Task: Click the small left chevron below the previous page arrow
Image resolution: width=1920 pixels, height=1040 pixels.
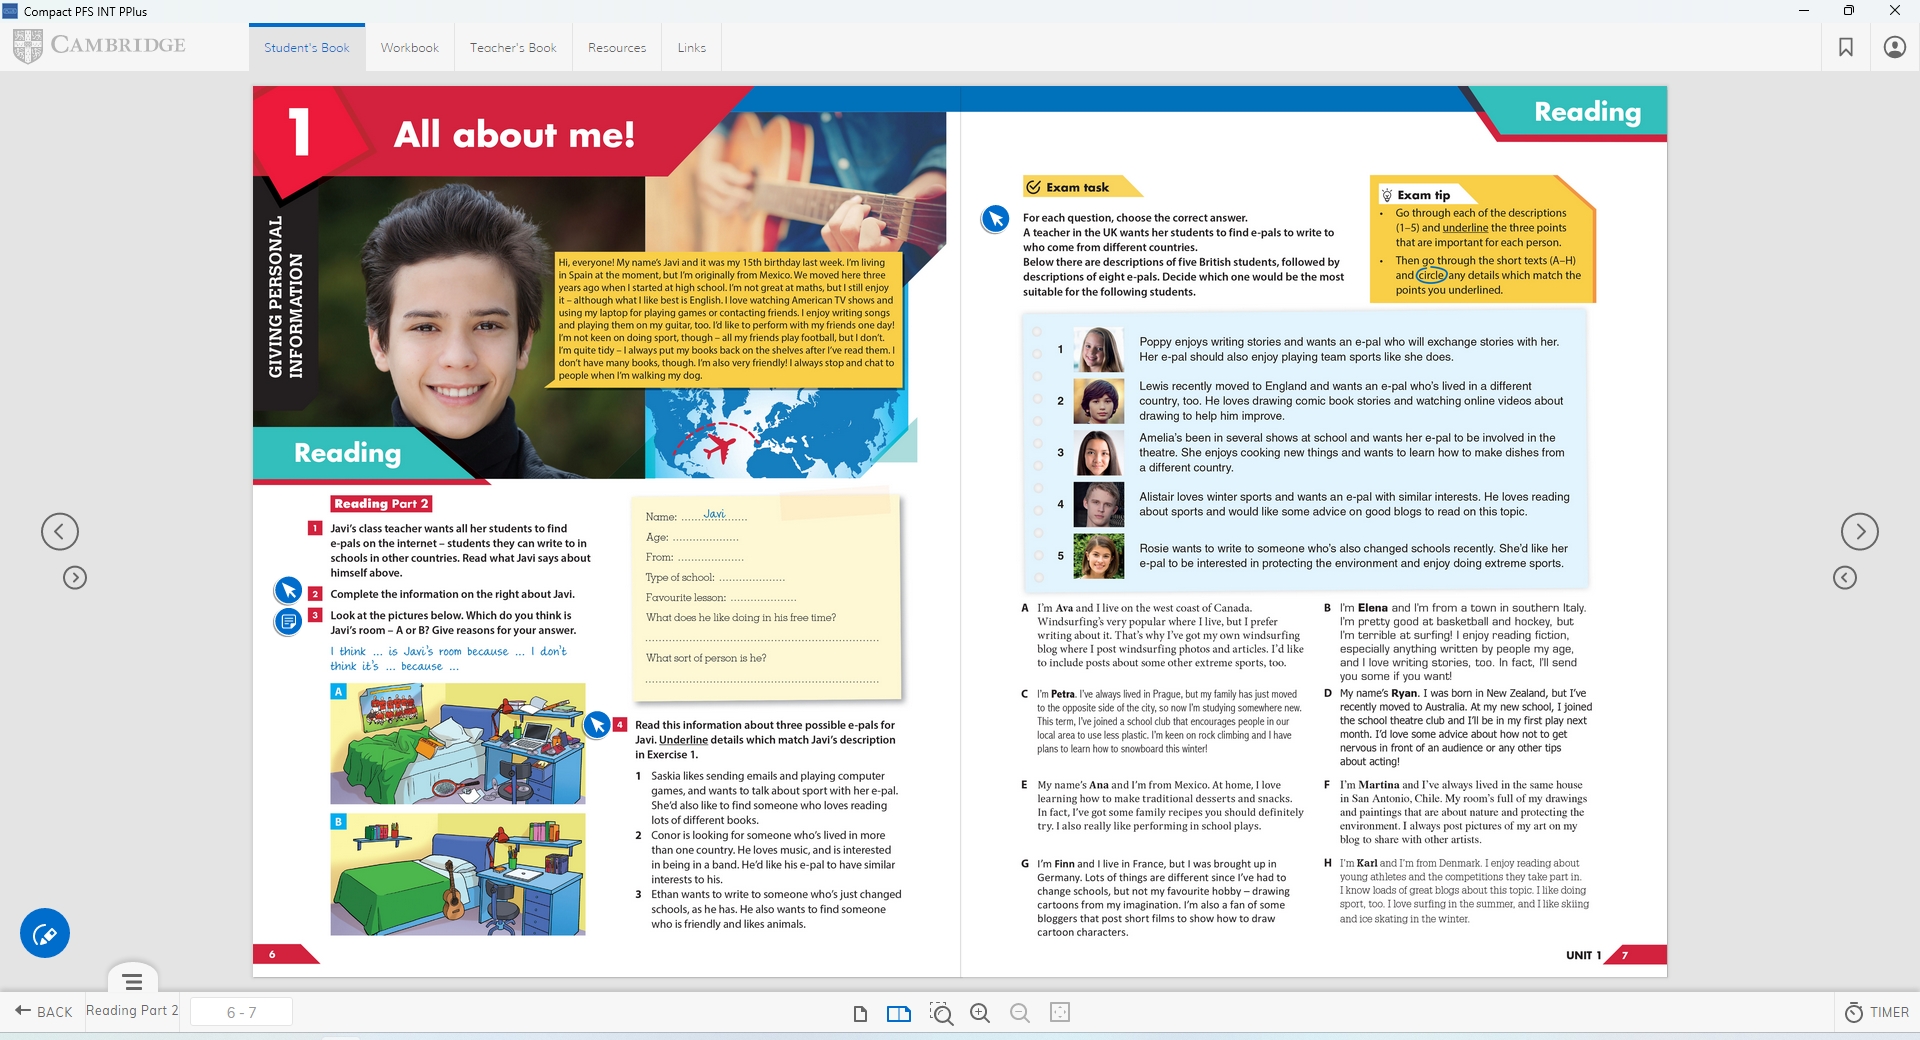Action: pyautogui.click(x=75, y=577)
